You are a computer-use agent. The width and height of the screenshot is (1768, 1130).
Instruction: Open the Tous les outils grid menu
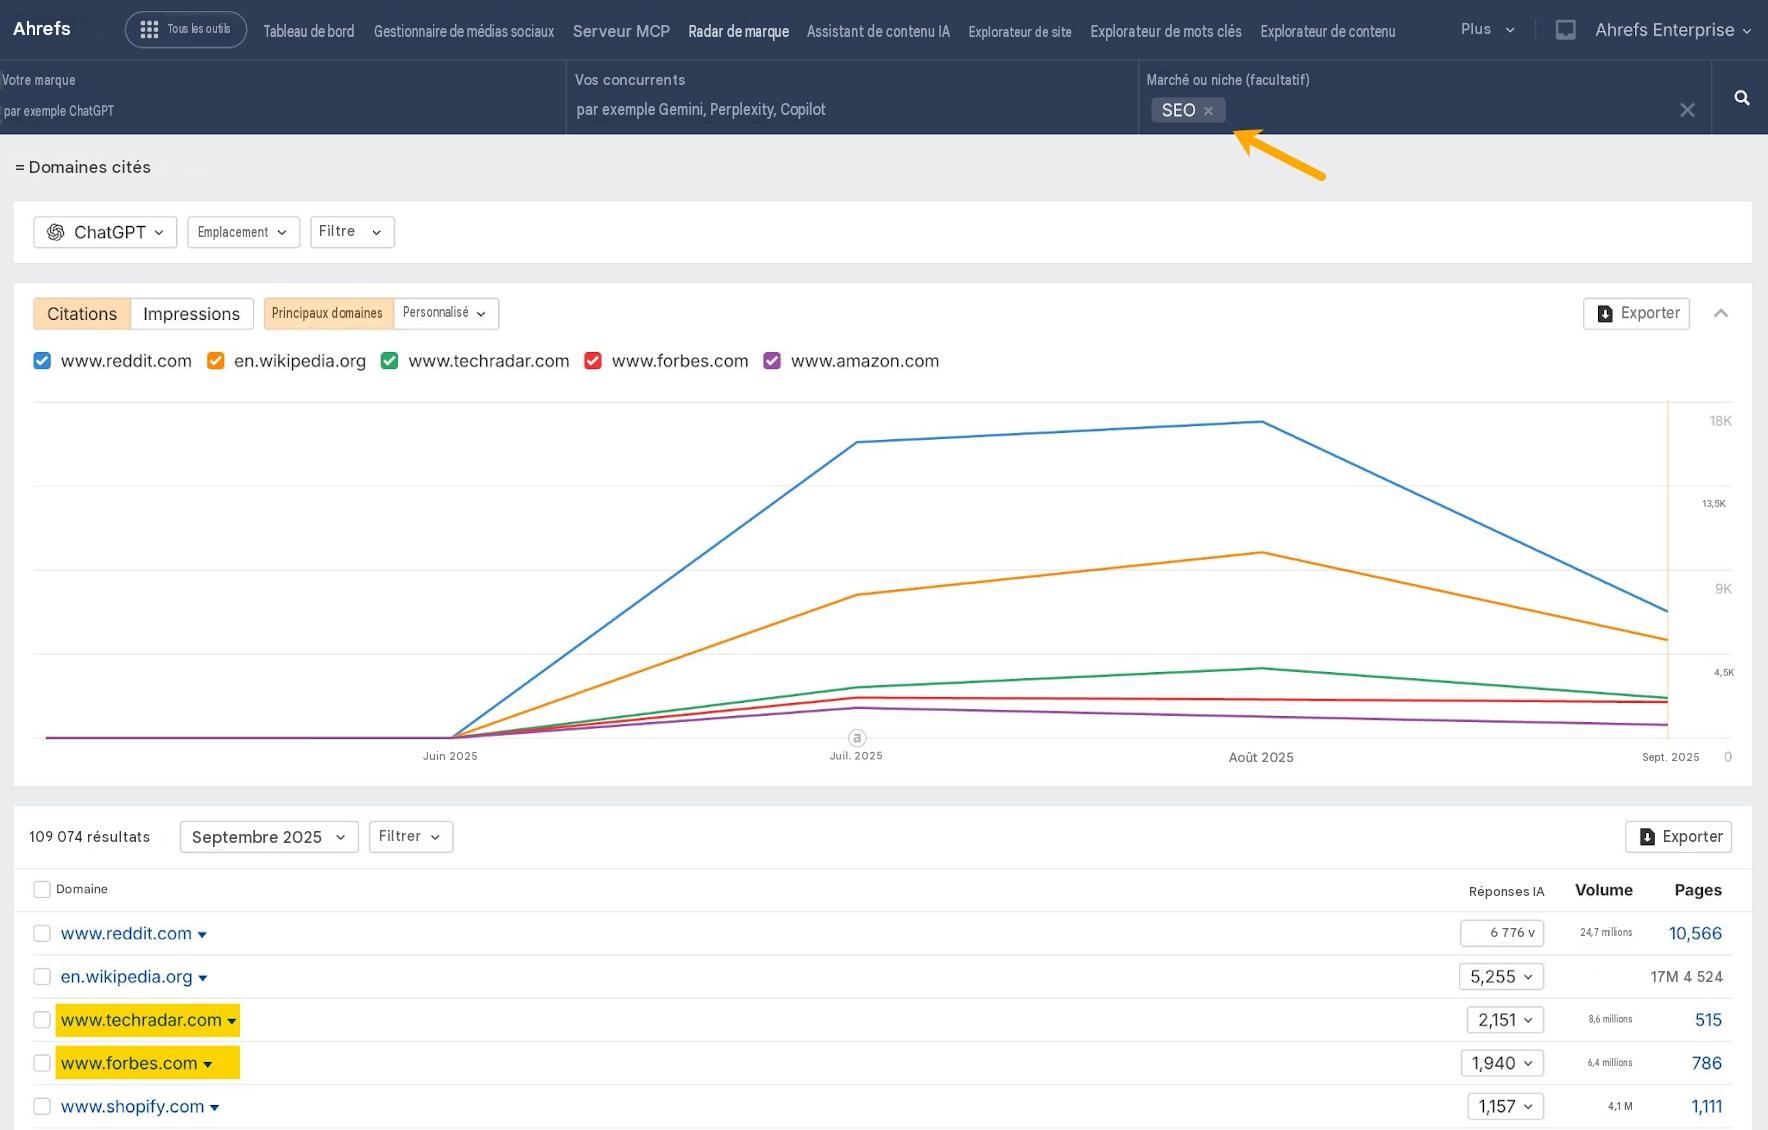pyautogui.click(x=186, y=30)
